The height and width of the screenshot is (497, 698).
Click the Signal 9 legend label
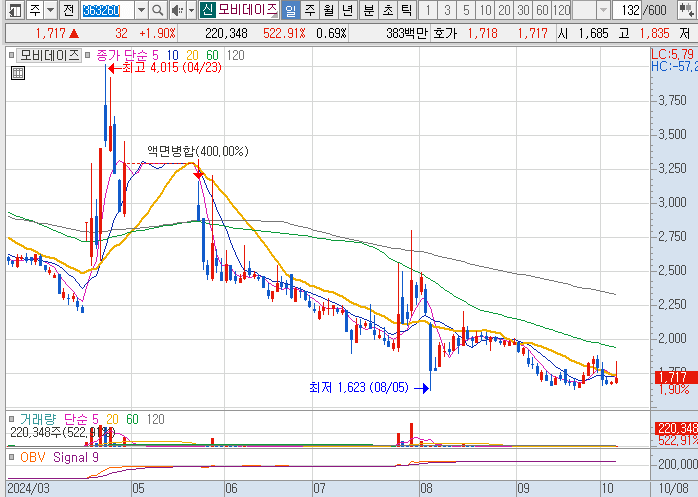[x=76, y=458]
